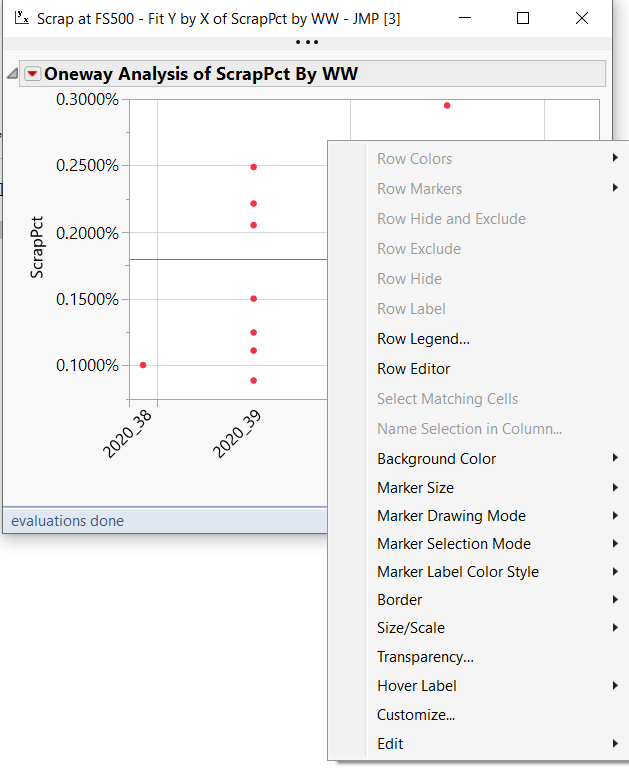Select Marker Label Color Style entry
This screenshot has width=629, height=768.
tap(457, 572)
